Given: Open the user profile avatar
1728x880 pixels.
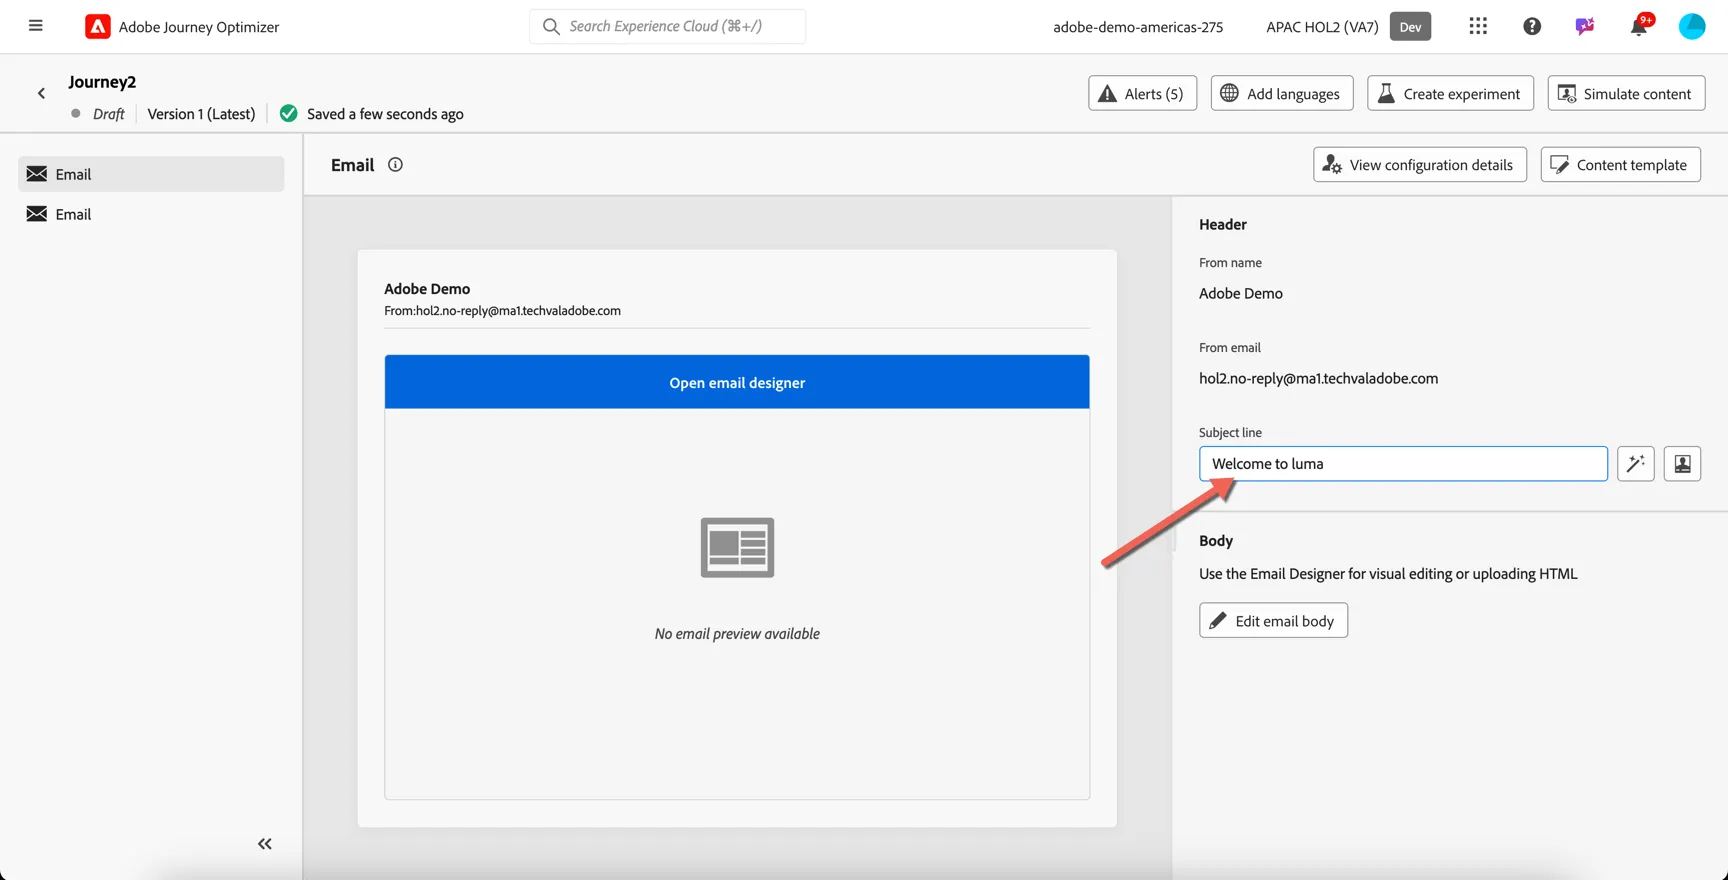Looking at the screenshot, I should 1692,26.
